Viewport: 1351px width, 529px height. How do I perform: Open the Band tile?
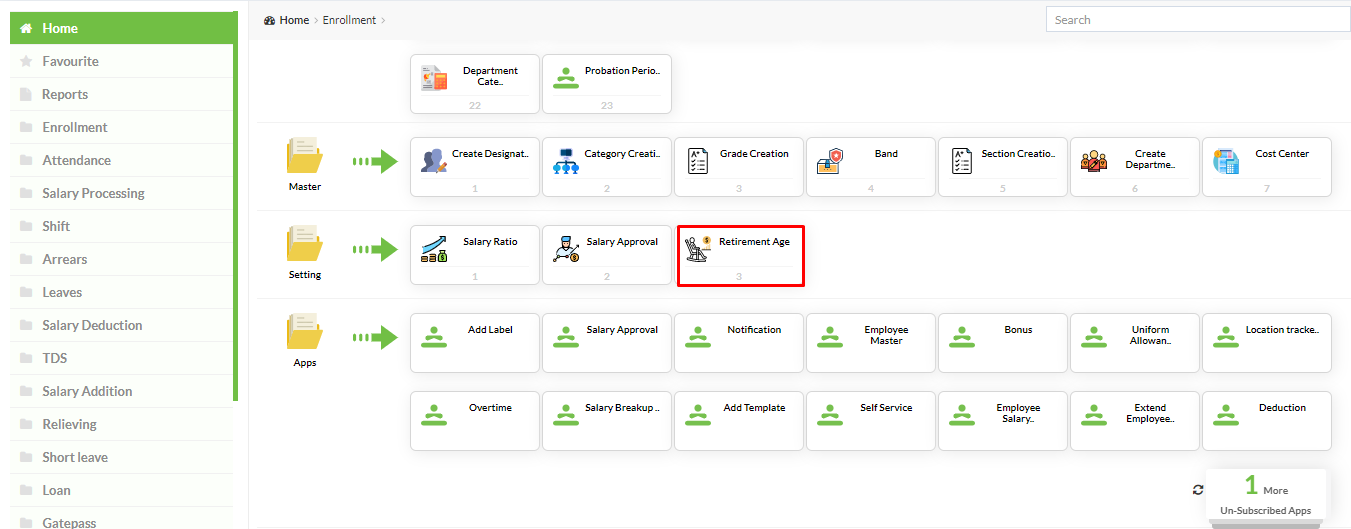871,167
